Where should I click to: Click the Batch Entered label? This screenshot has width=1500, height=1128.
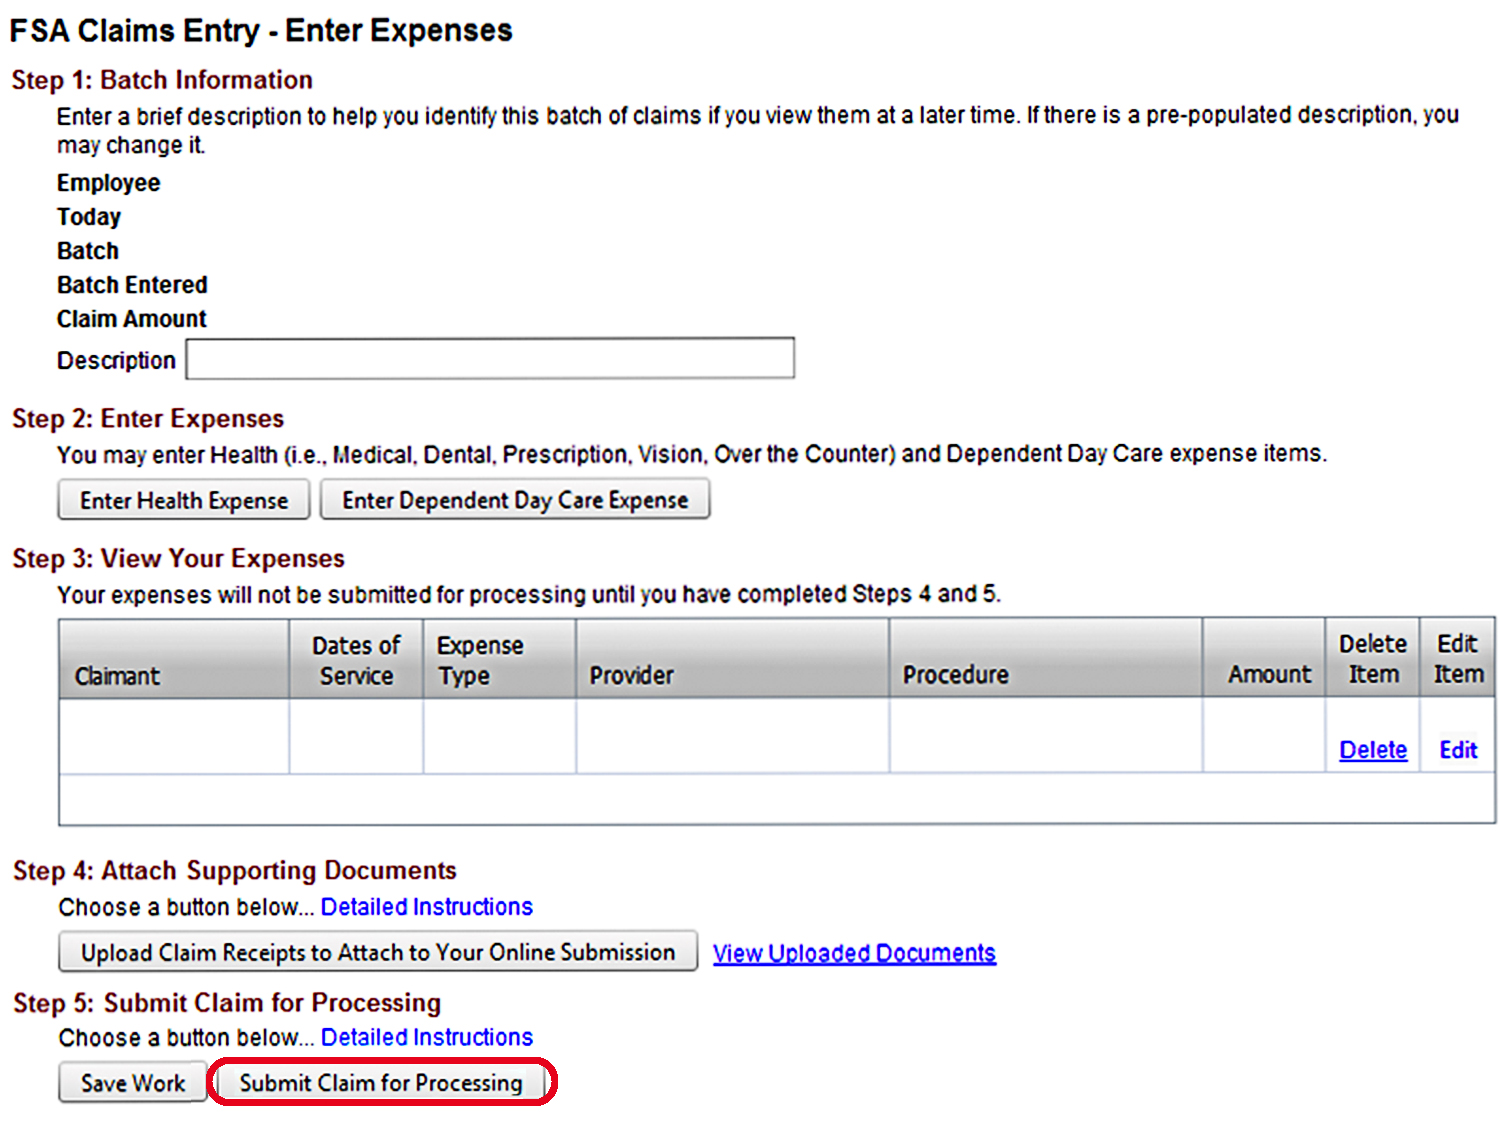tap(132, 285)
